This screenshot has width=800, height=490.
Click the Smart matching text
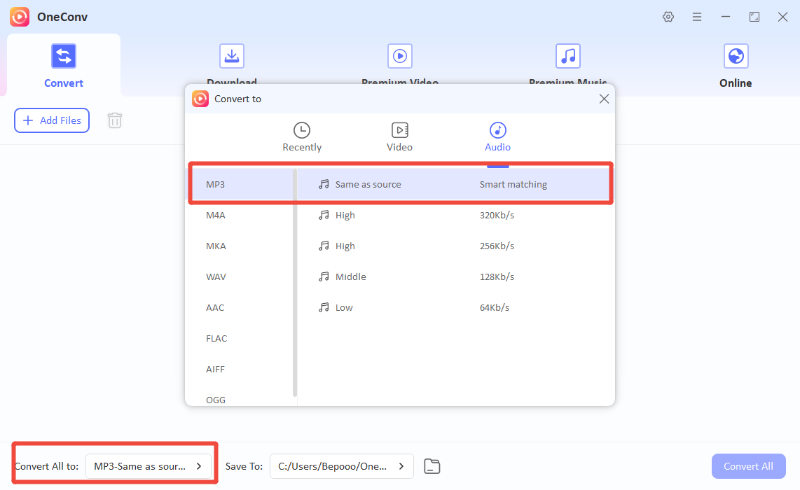513,184
